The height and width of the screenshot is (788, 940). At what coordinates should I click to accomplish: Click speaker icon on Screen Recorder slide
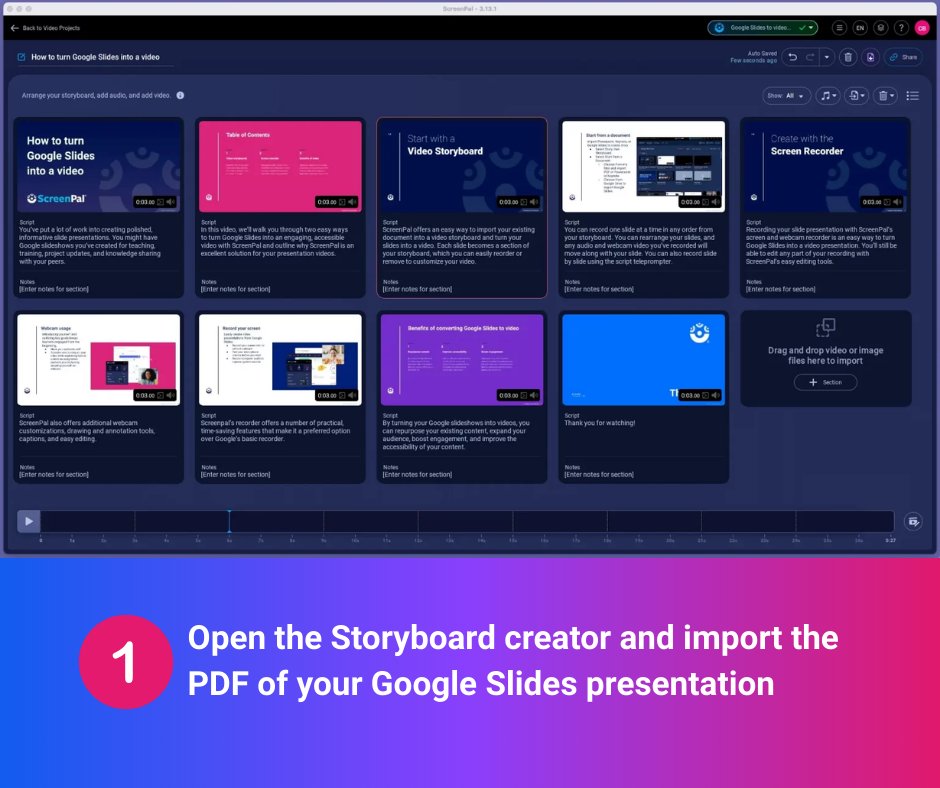(x=897, y=202)
